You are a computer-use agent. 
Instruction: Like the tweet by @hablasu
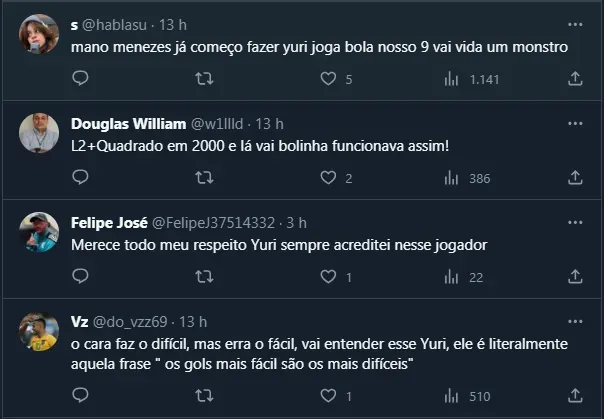tap(328, 78)
